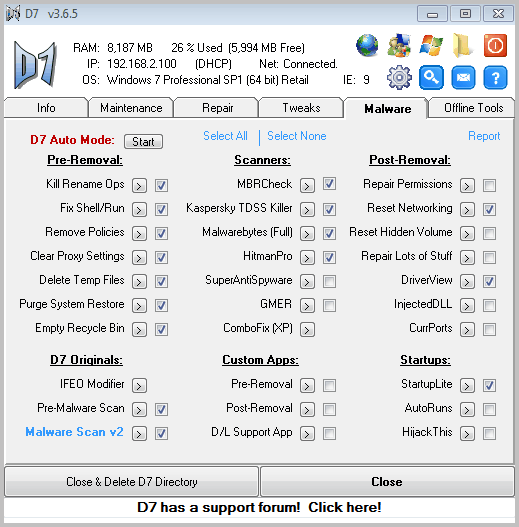Enable the Repair Lots of Stuff checkbox

click(x=489, y=257)
